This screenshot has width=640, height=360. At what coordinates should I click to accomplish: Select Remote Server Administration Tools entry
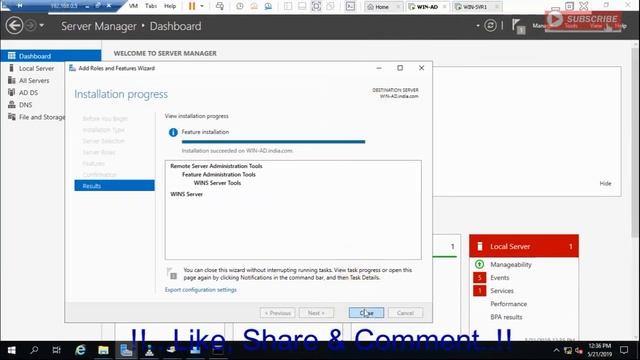click(x=216, y=166)
